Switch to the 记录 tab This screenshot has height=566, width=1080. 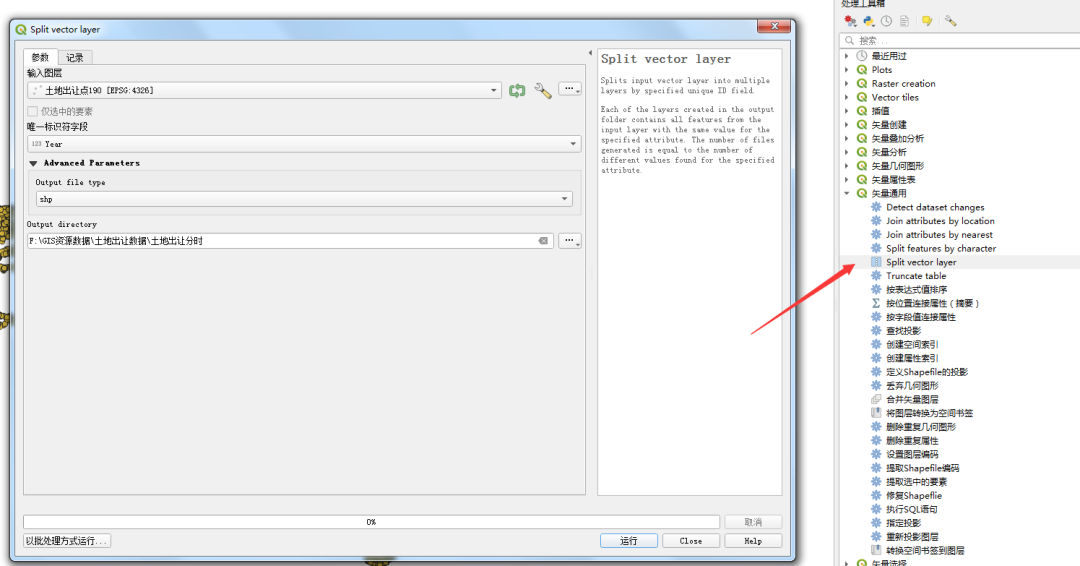tap(75, 58)
